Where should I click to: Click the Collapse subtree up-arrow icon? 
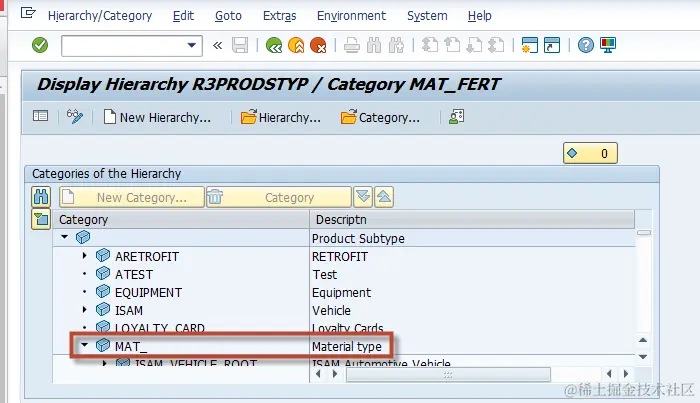tap(384, 197)
